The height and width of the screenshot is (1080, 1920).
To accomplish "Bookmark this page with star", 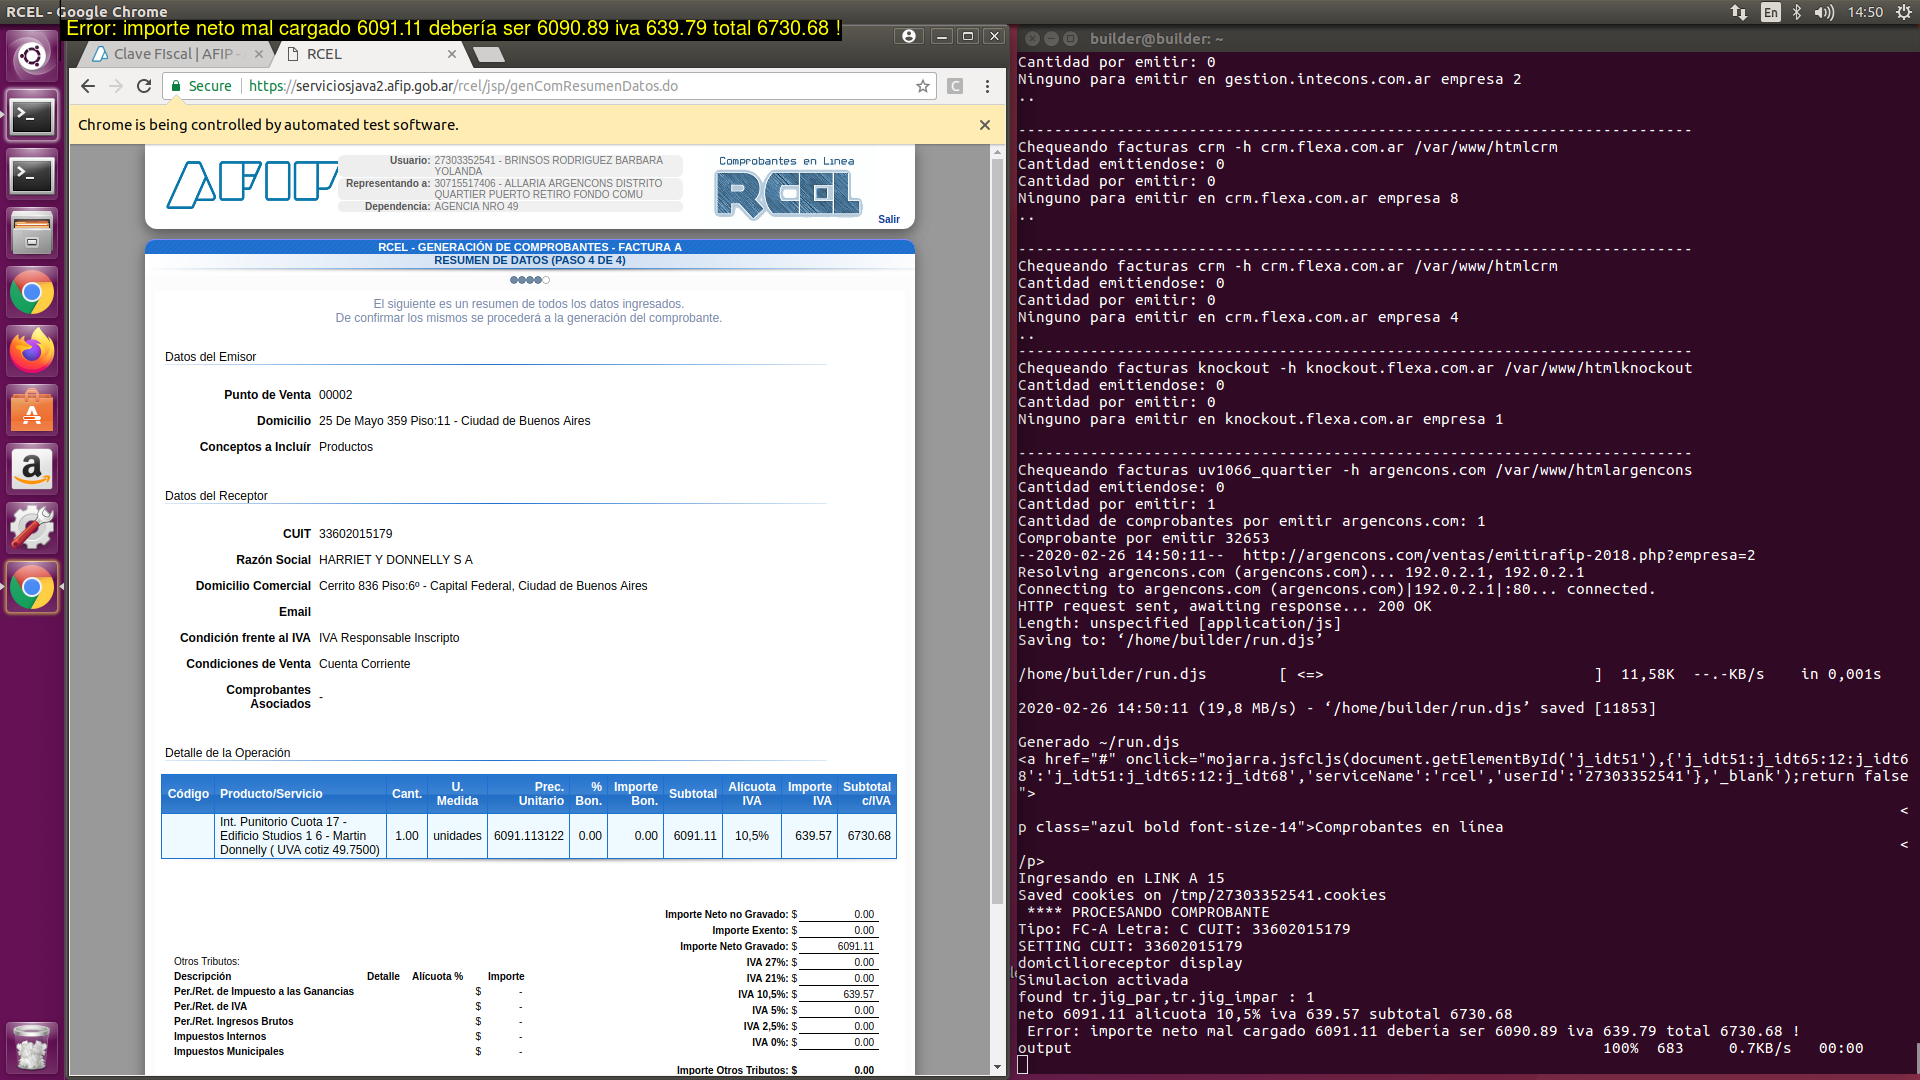I will coord(923,86).
